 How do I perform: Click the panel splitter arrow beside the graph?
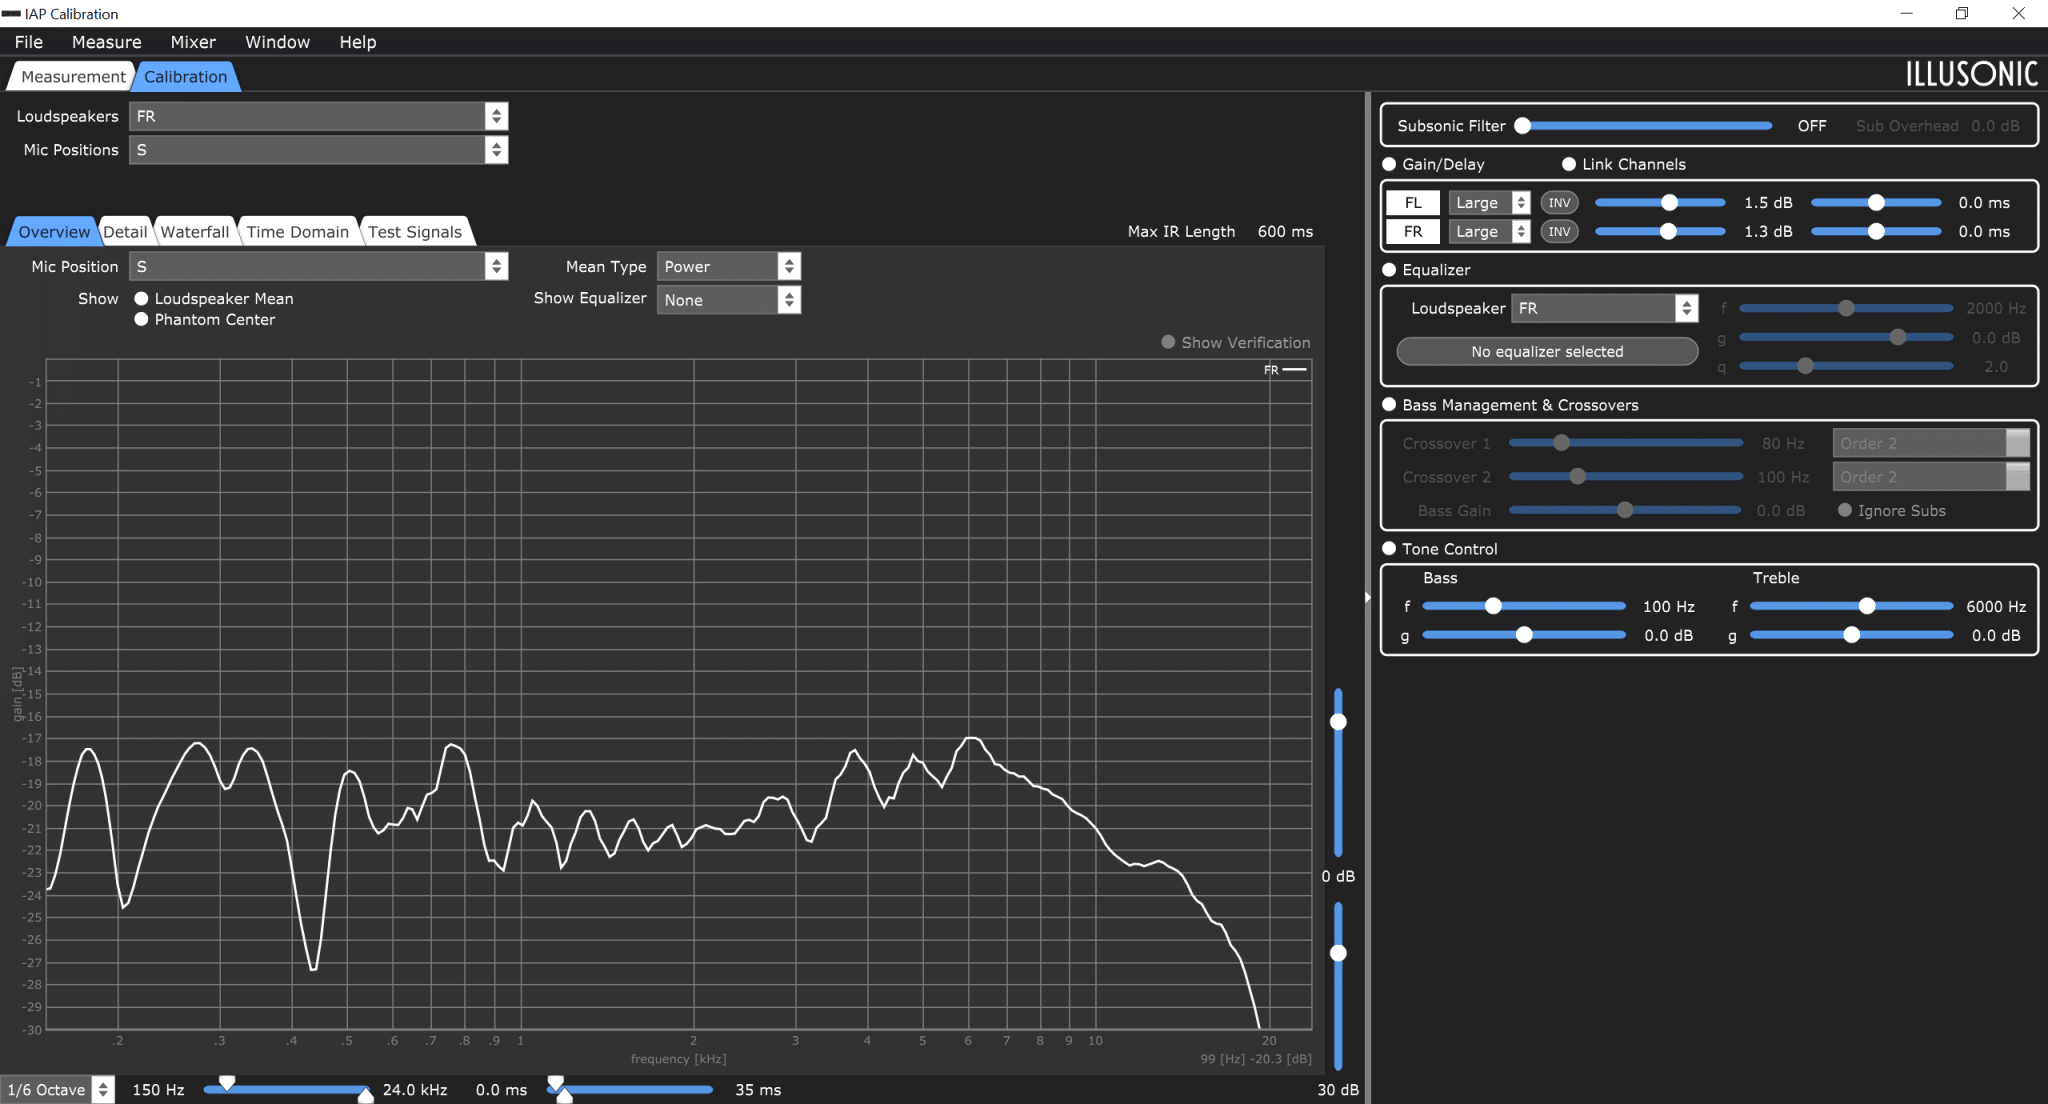[x=1367, y=597]
